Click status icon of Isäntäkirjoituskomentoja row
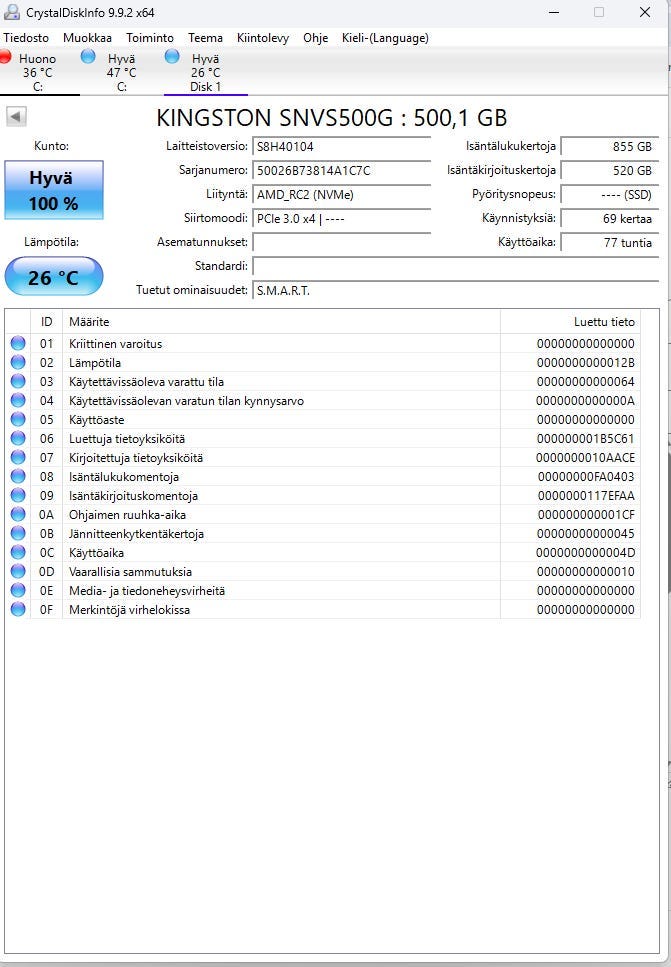Viewport: 671px width, 967px height. (x=18, y=495)
